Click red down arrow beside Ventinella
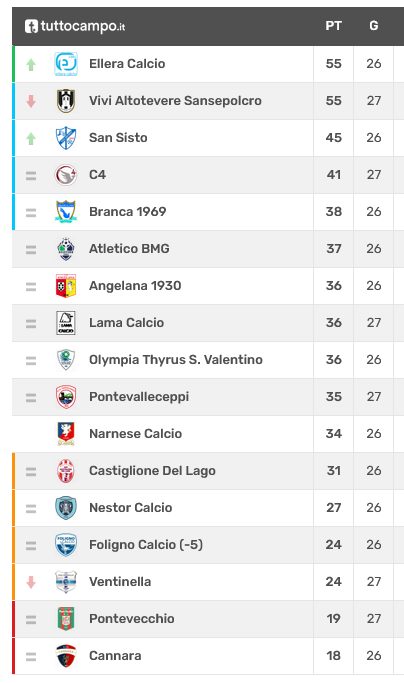 coord(31,582)
